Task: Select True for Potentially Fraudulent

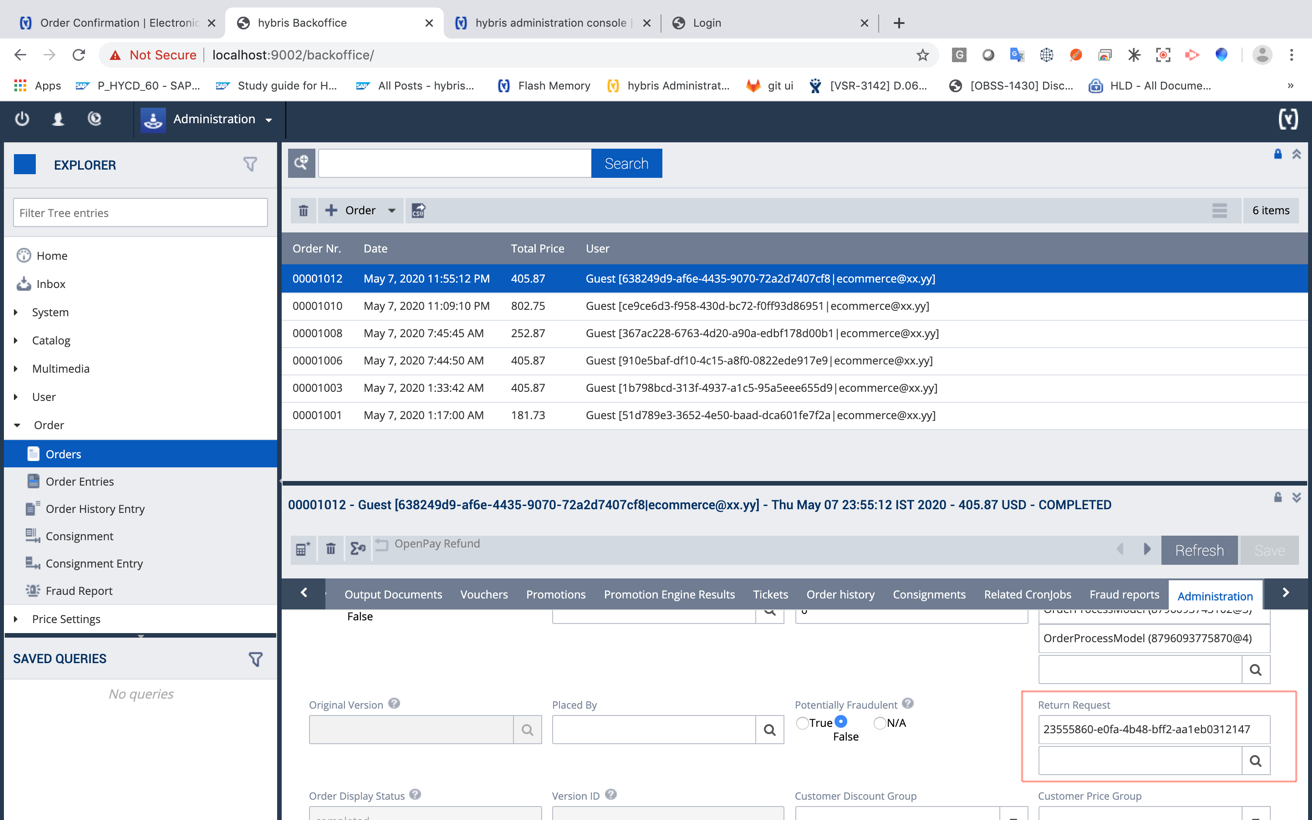Action: [802, 723]
